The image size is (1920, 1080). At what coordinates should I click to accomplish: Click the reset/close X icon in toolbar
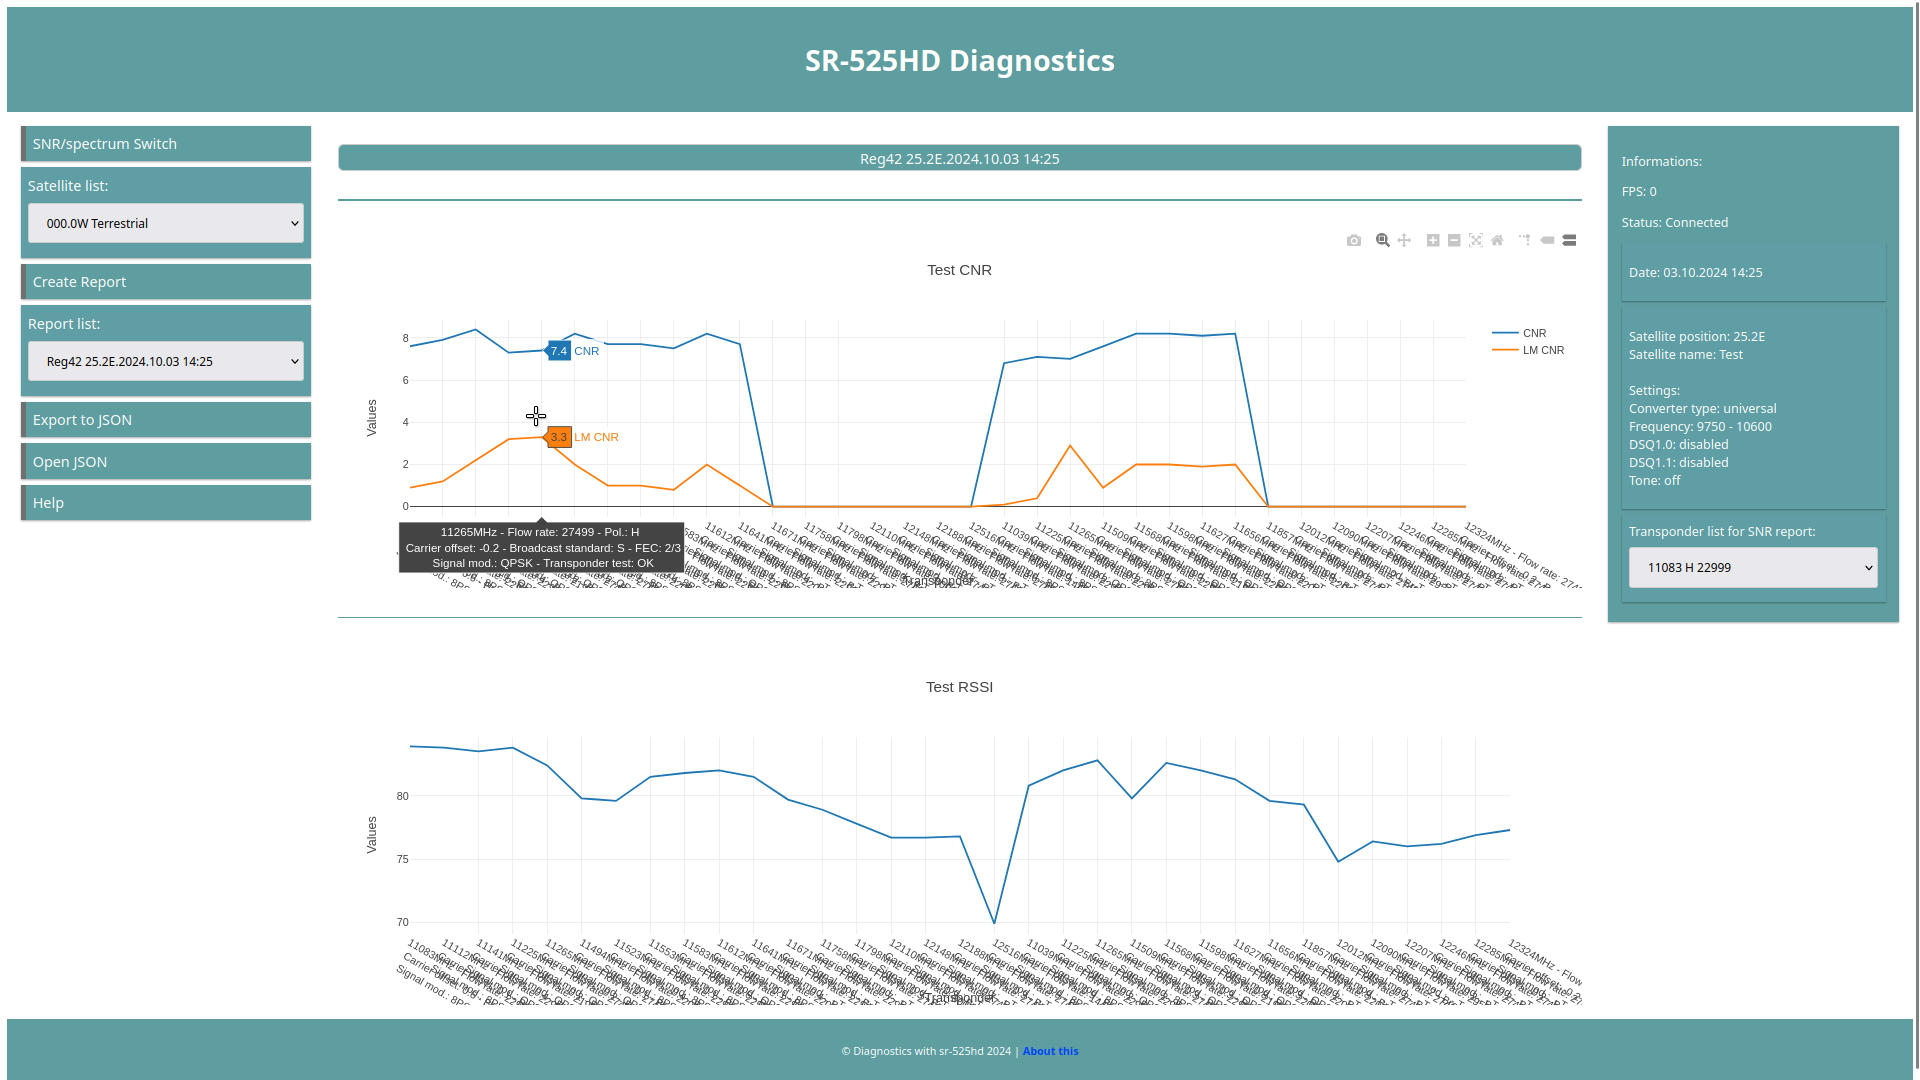coord(1476,240)
